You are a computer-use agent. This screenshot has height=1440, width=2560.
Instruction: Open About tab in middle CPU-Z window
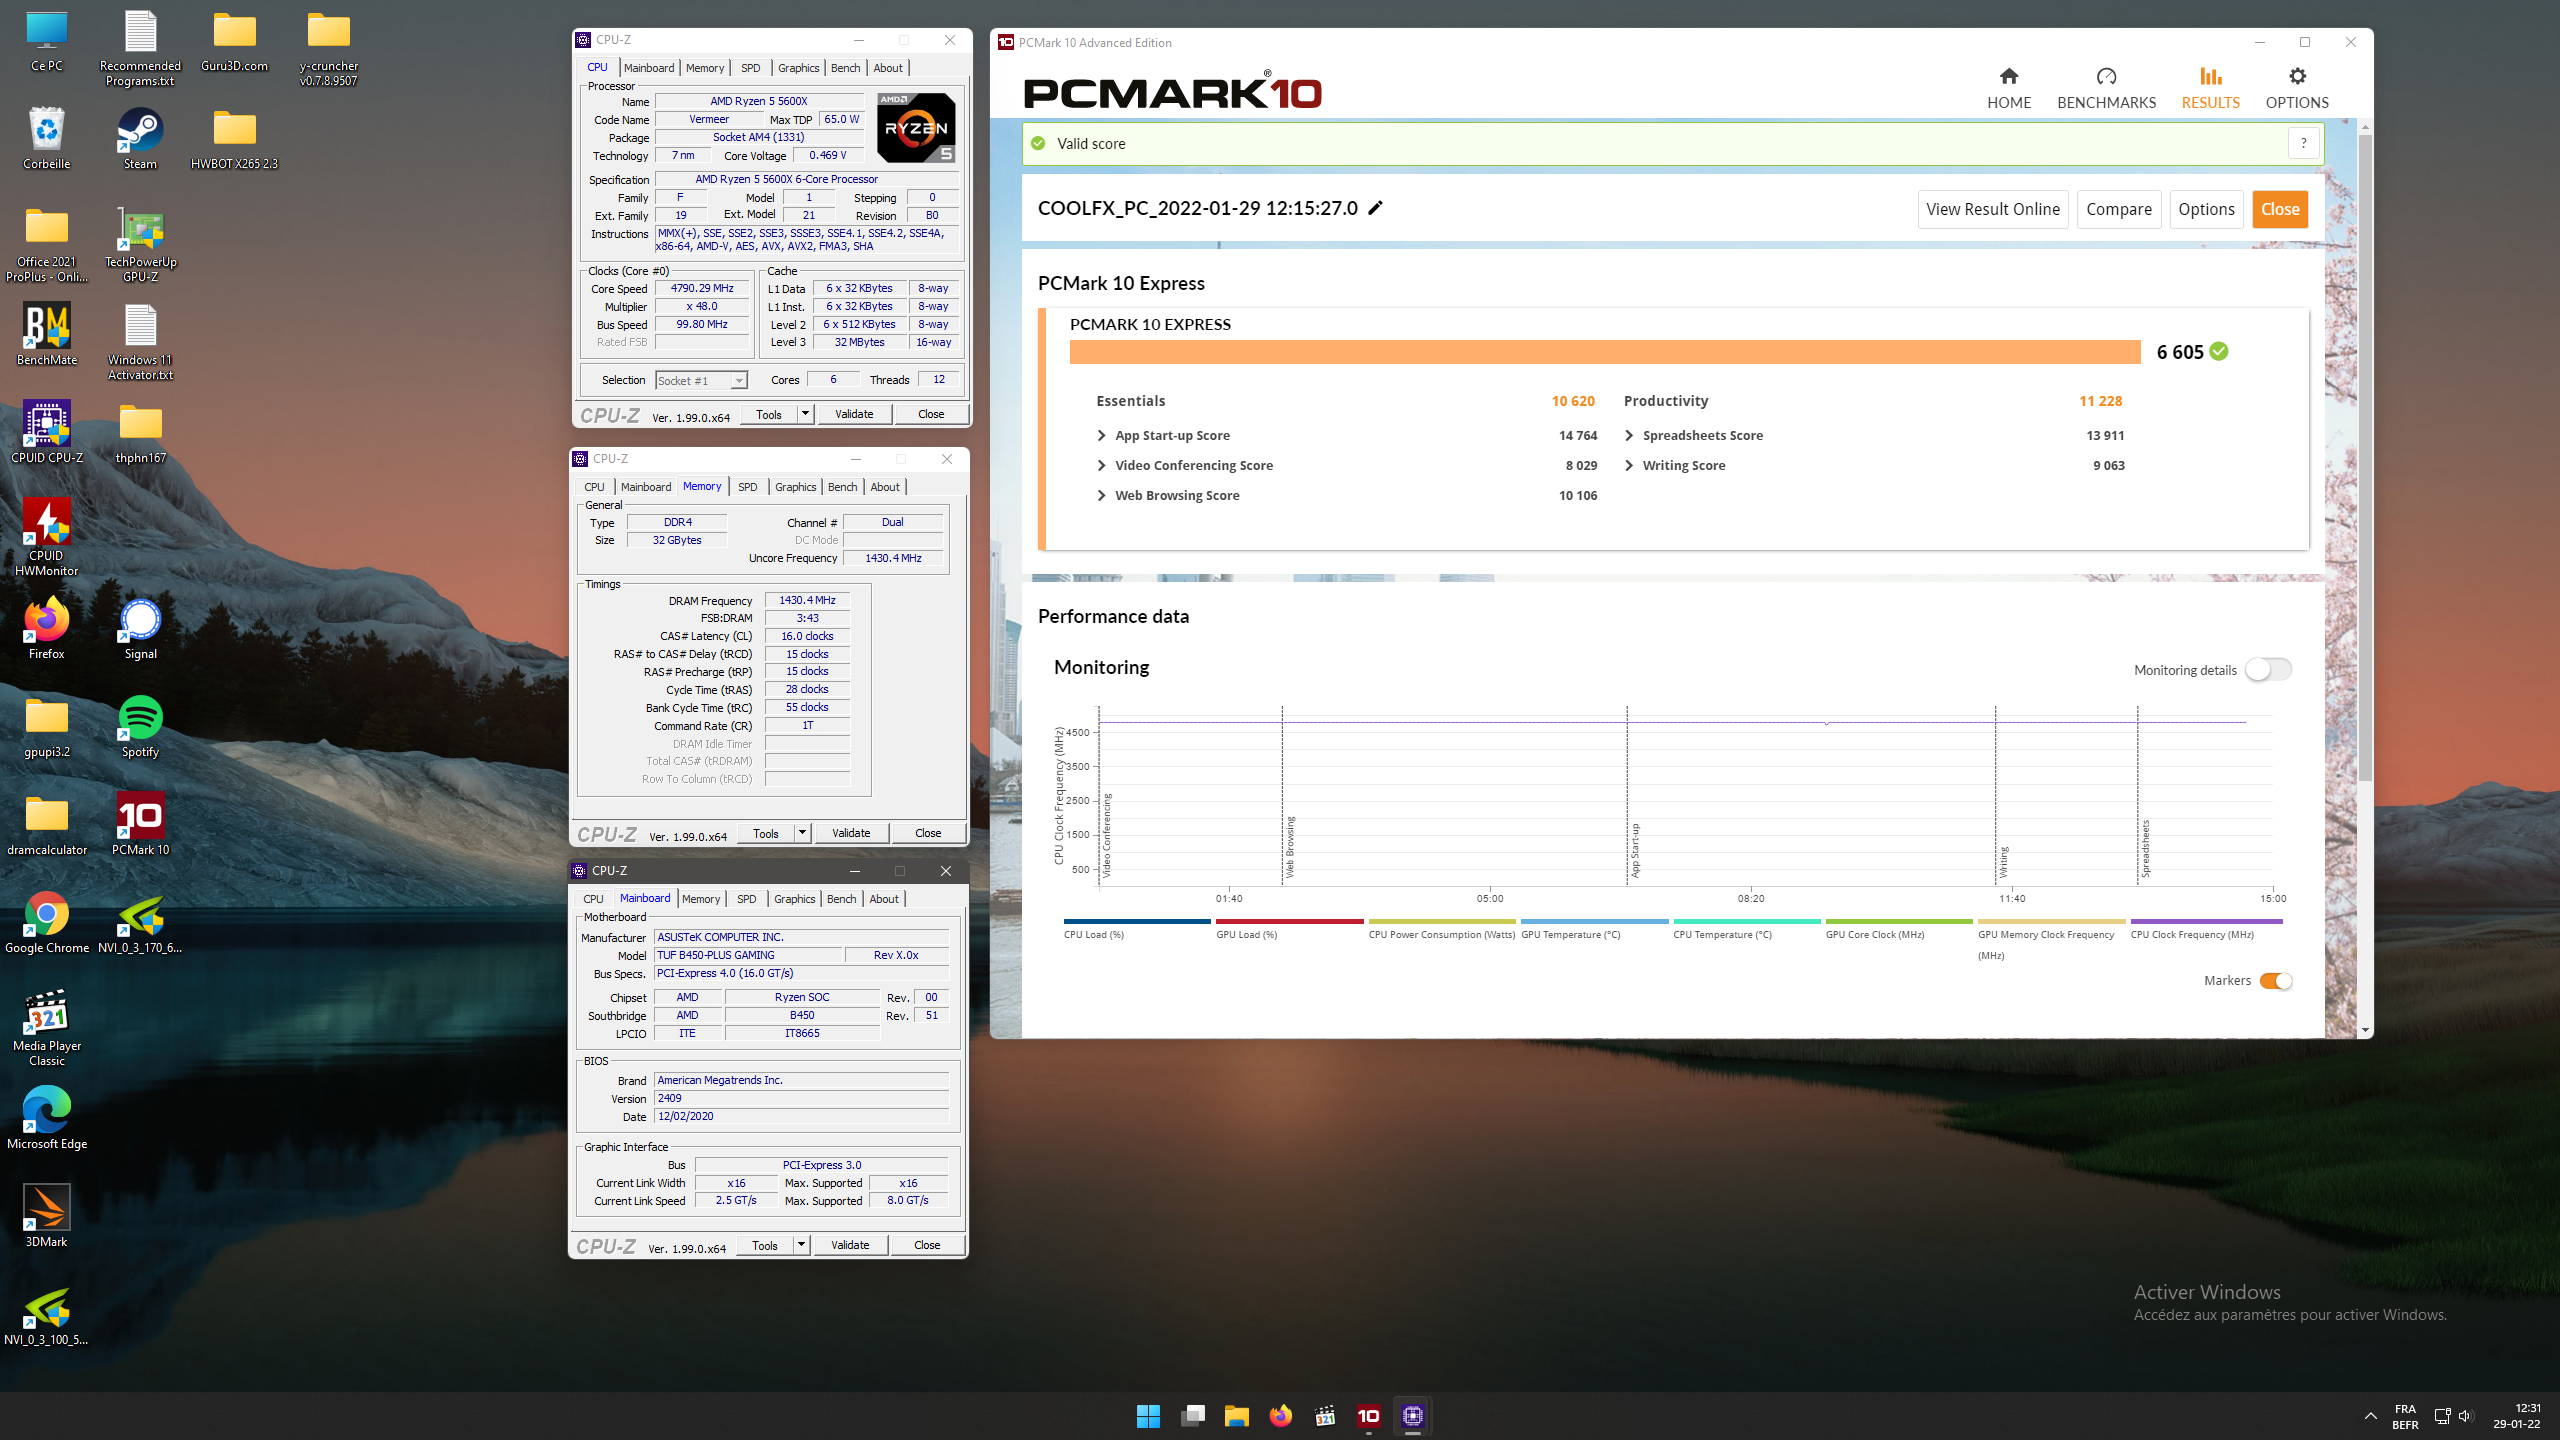885,487
